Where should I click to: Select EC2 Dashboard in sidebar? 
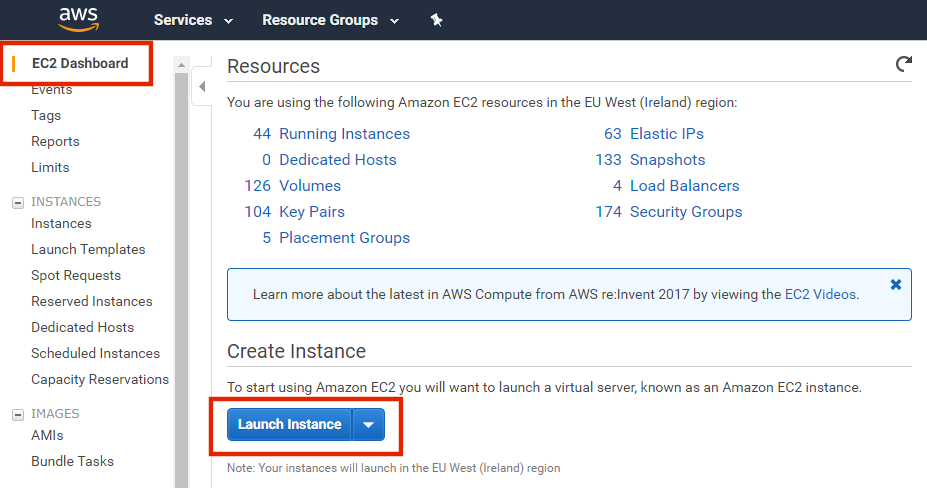[x=80, y=63]
